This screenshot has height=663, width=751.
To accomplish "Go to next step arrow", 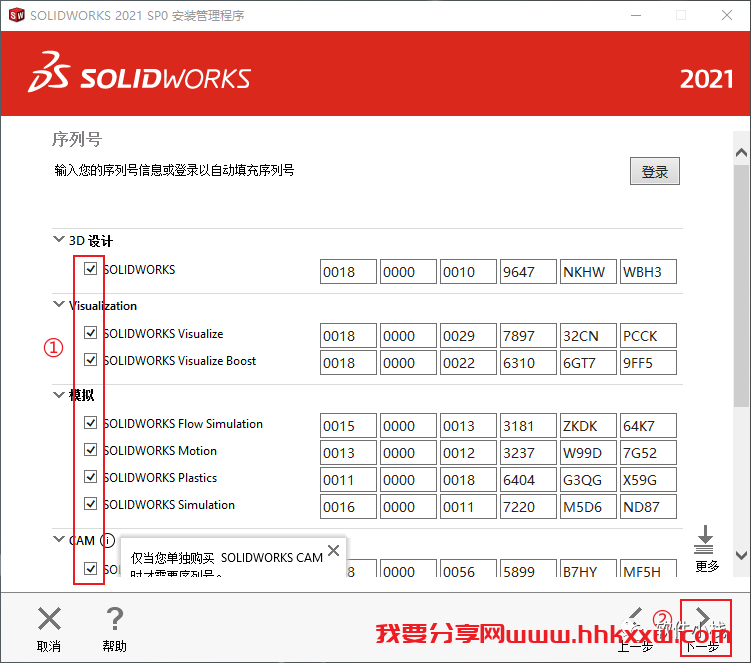I will [703, 617].
